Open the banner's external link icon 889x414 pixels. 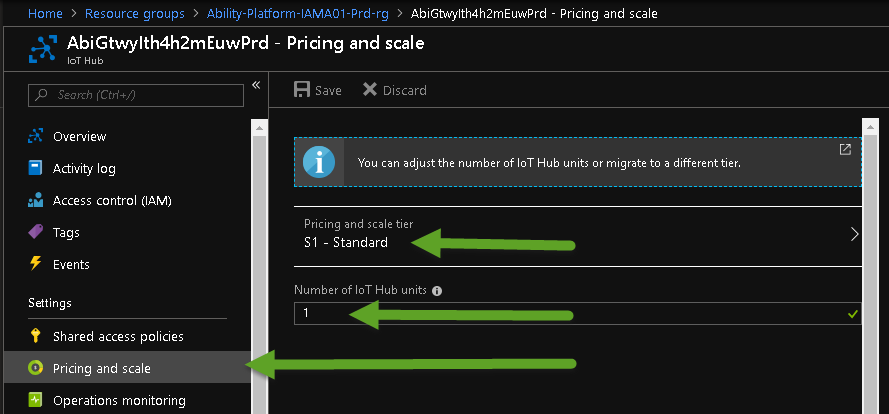pyautogui.click(x=845, y=149)
